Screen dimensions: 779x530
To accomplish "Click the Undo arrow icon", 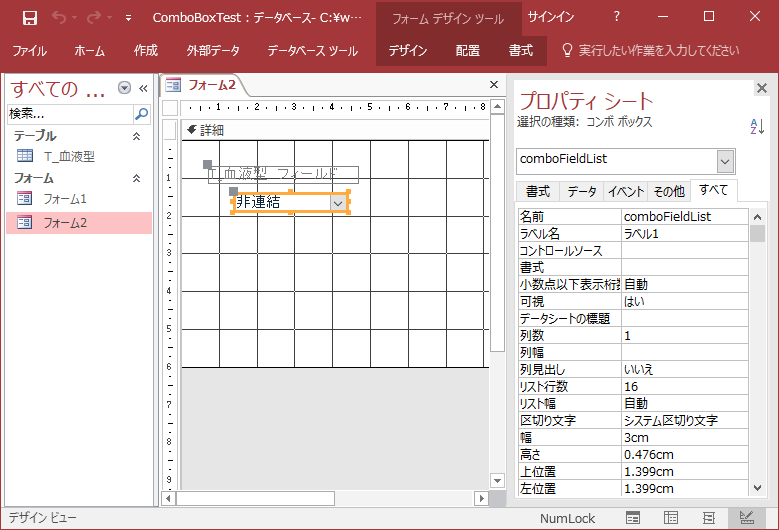I will (x=59, y=18).
